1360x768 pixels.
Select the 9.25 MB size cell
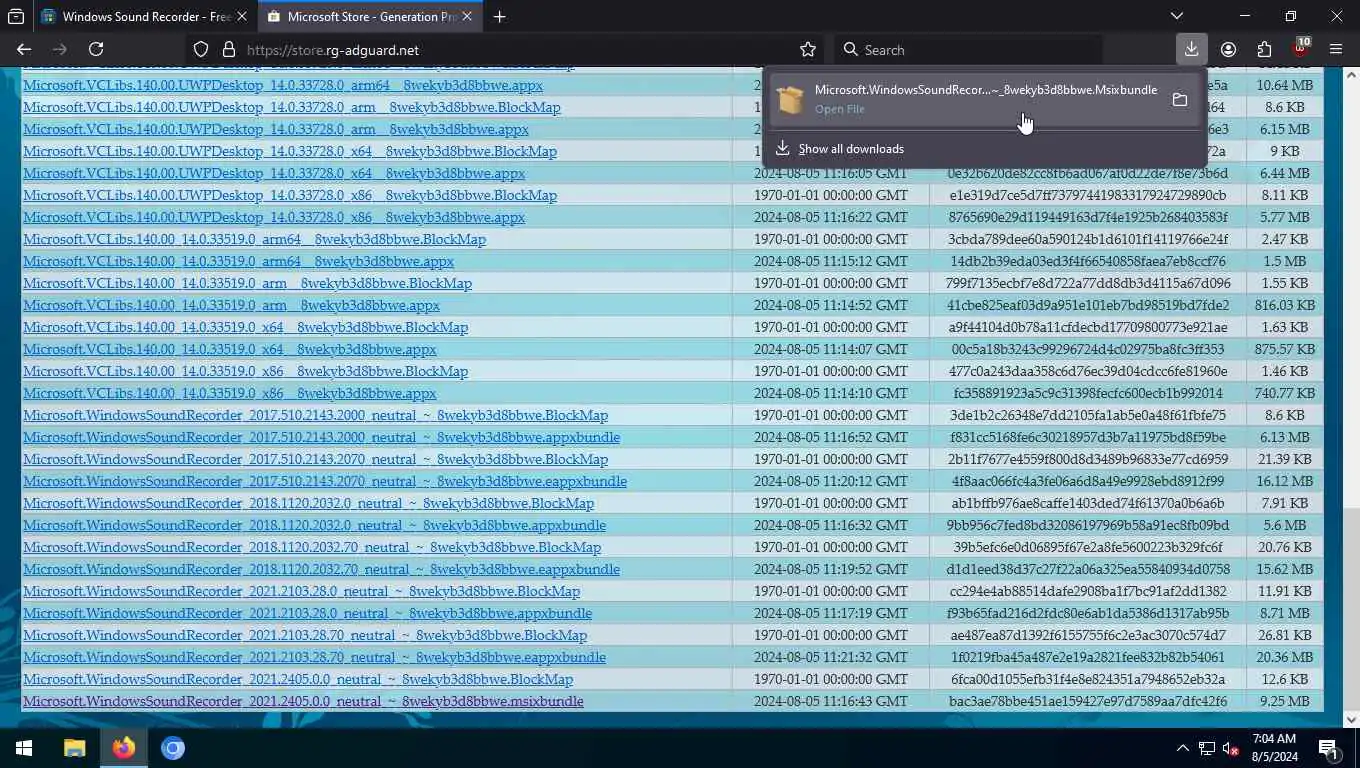(x=1283, y=701)
